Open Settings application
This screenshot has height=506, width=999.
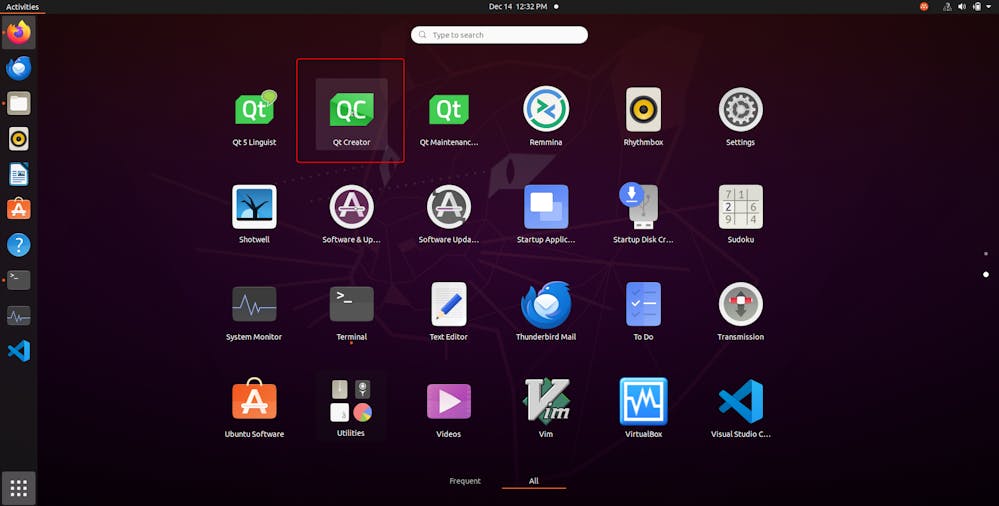(740, 118)
